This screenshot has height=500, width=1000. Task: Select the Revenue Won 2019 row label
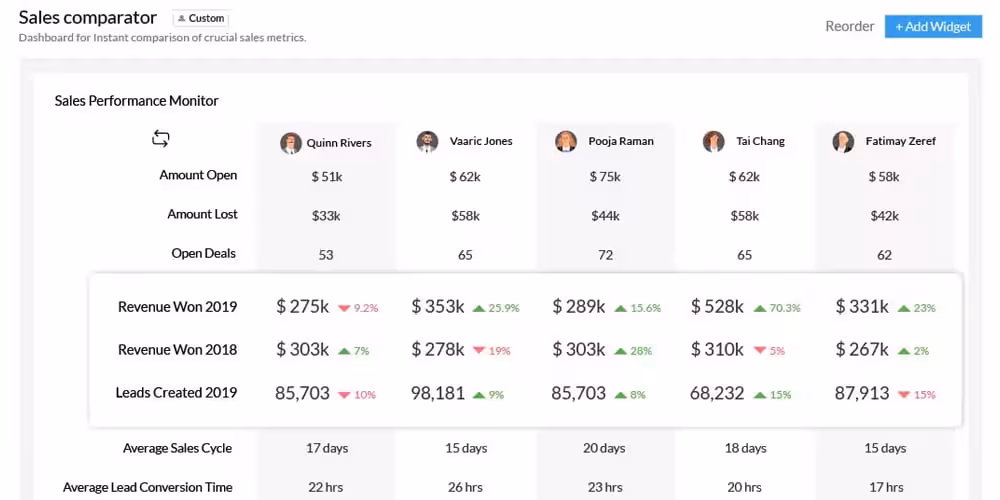177,307
